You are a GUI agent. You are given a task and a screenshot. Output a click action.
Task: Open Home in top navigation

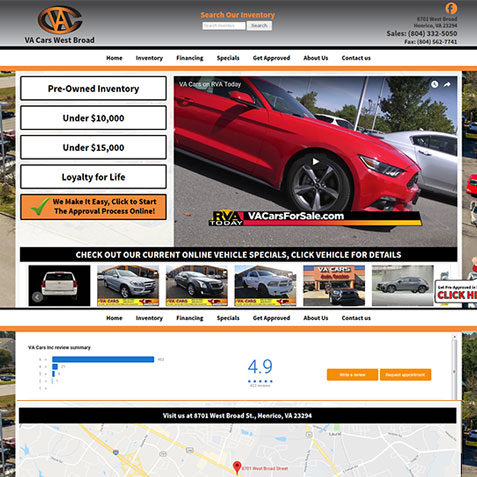114,58
